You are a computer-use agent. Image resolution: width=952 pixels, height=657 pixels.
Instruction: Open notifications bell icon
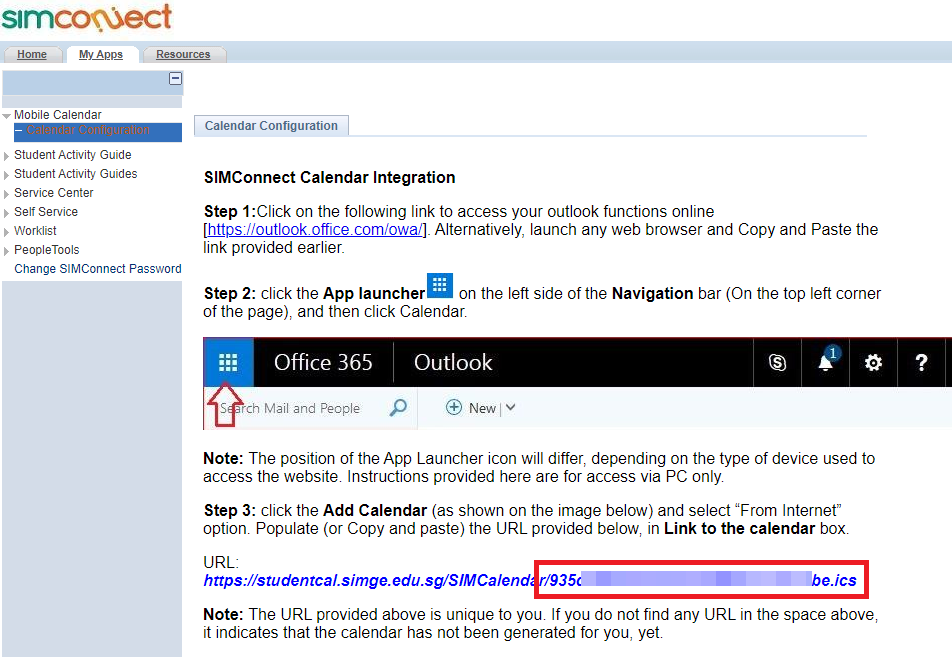tap(826, 363)
